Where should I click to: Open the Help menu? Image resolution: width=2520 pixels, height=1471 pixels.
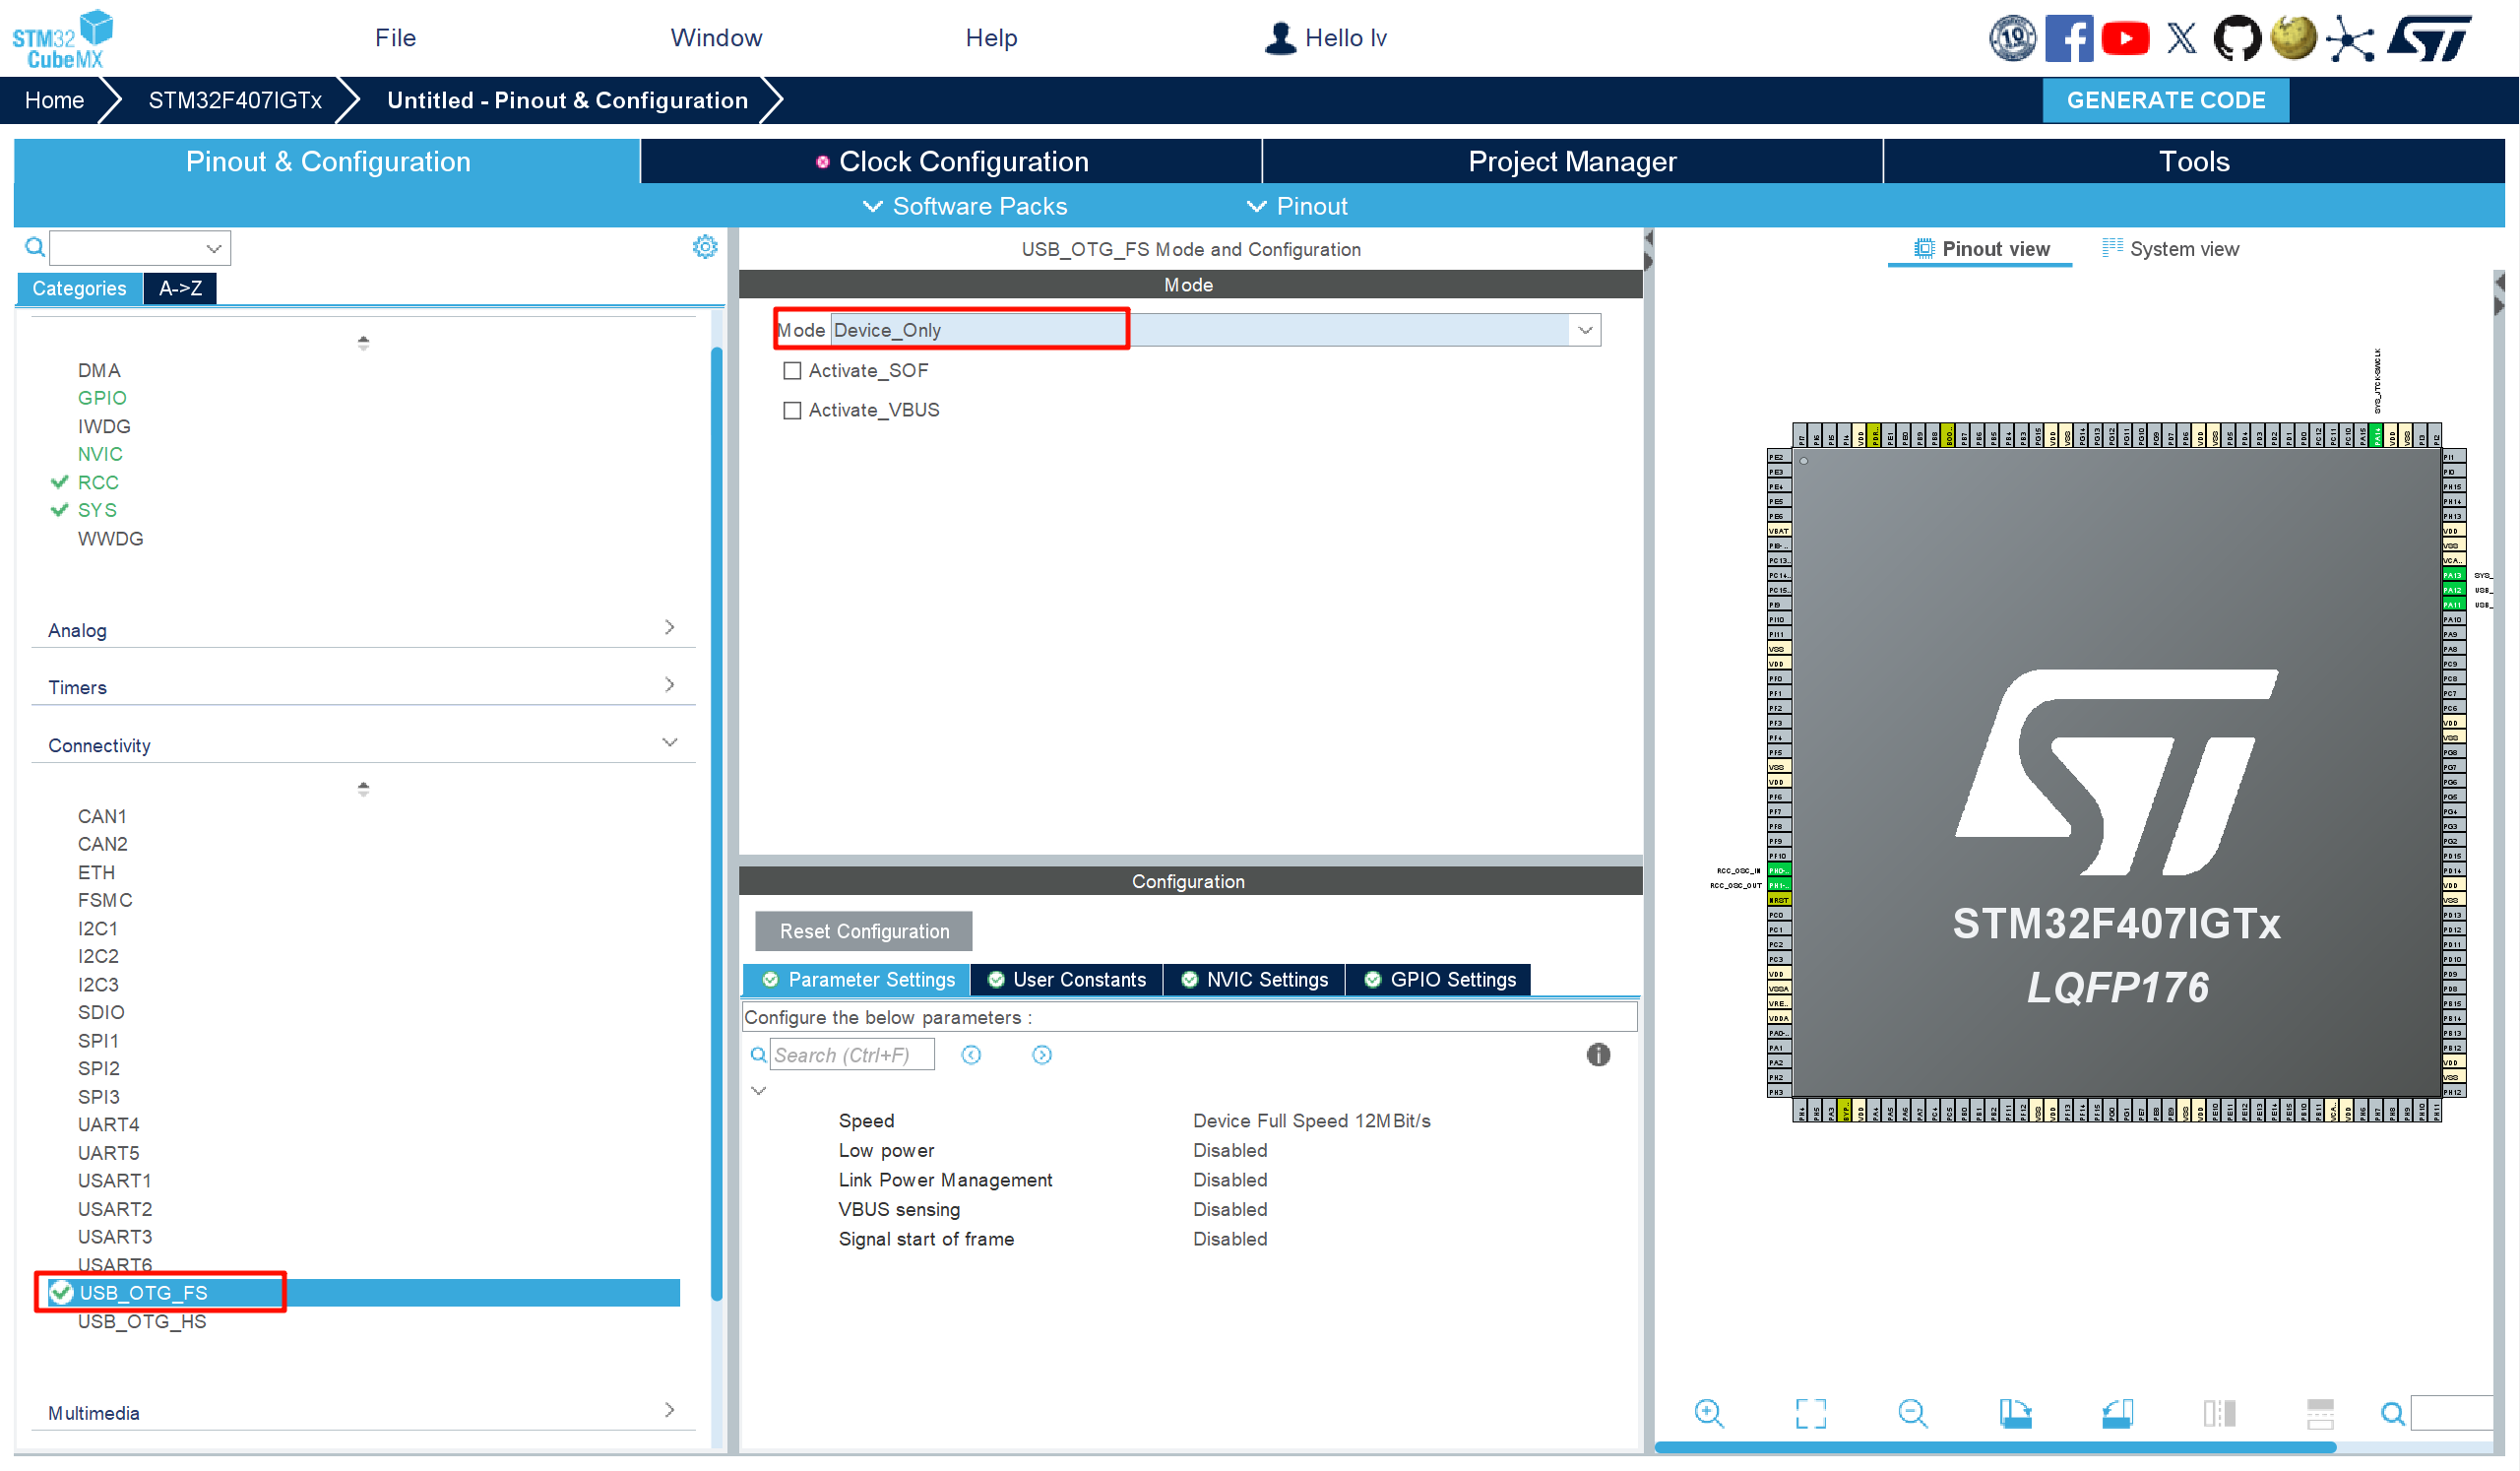[991, 38]
